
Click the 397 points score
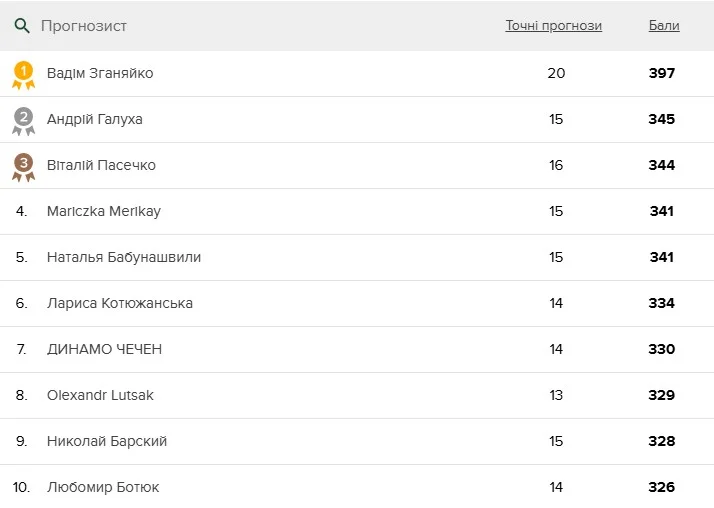tap(661, 73)
